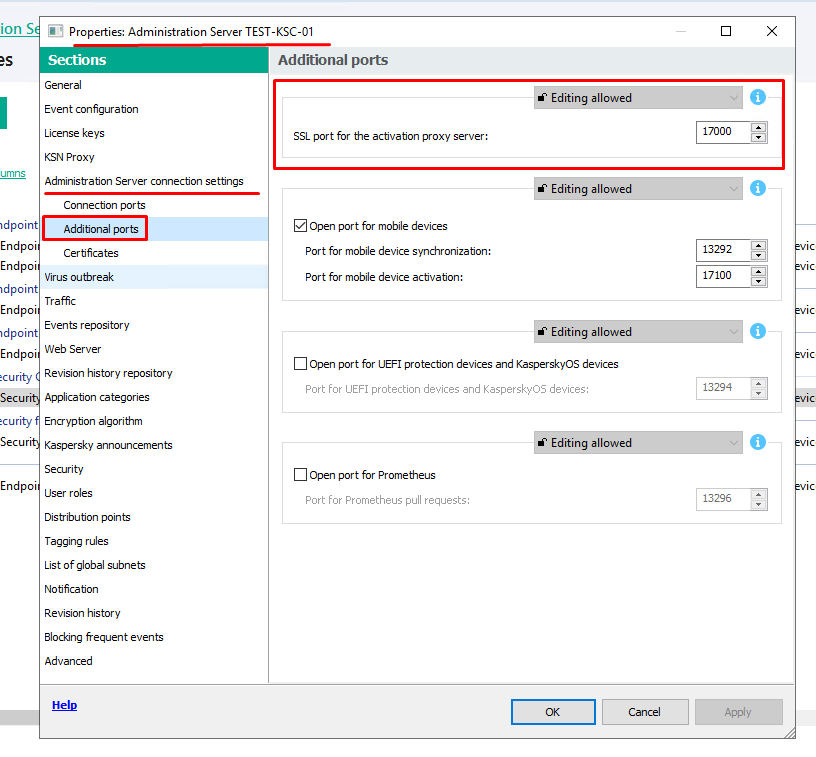
Task: Close the Properties dialog
Action: click(x=772, y=31)
